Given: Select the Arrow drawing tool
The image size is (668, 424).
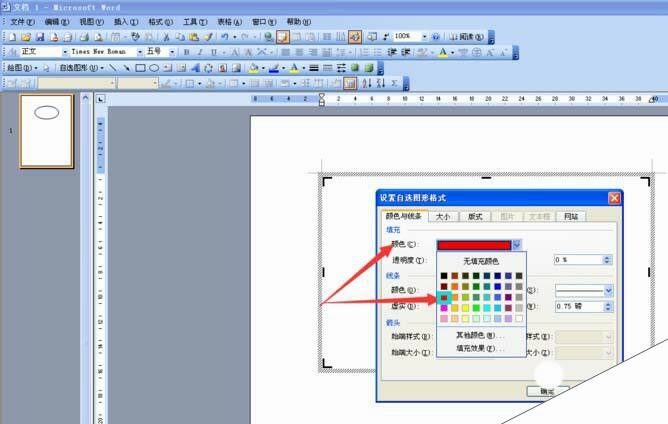Looking at the screenshot, I should (127, 68).
